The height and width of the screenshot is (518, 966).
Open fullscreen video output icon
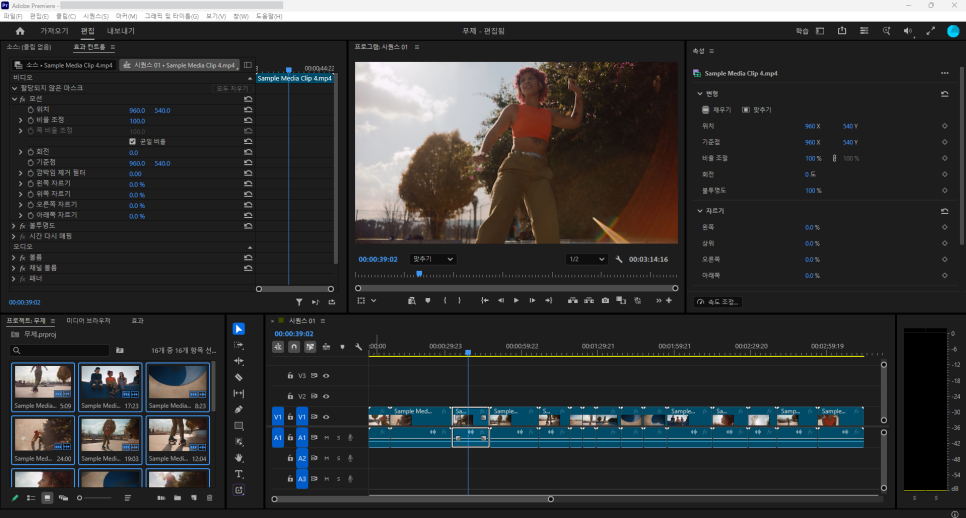pyautogui.click(x=930, y=31)
